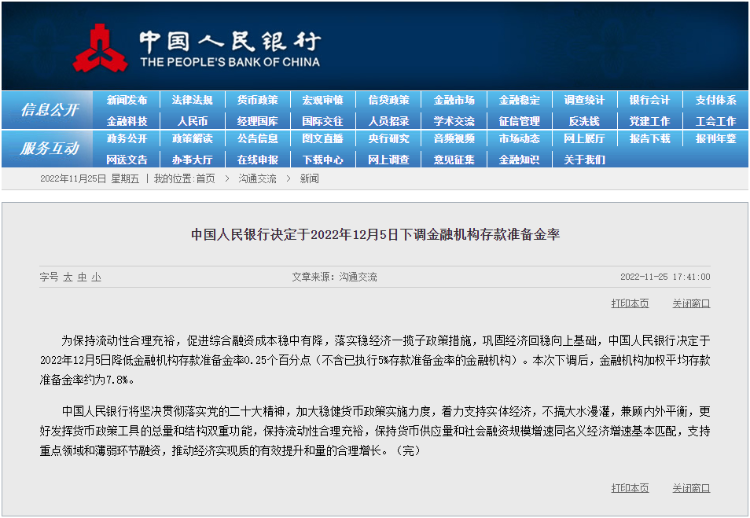Image resolution: width=750 pixels, height=518 pixels.
Task: Go to 金融科技 section
Action: 127,121
